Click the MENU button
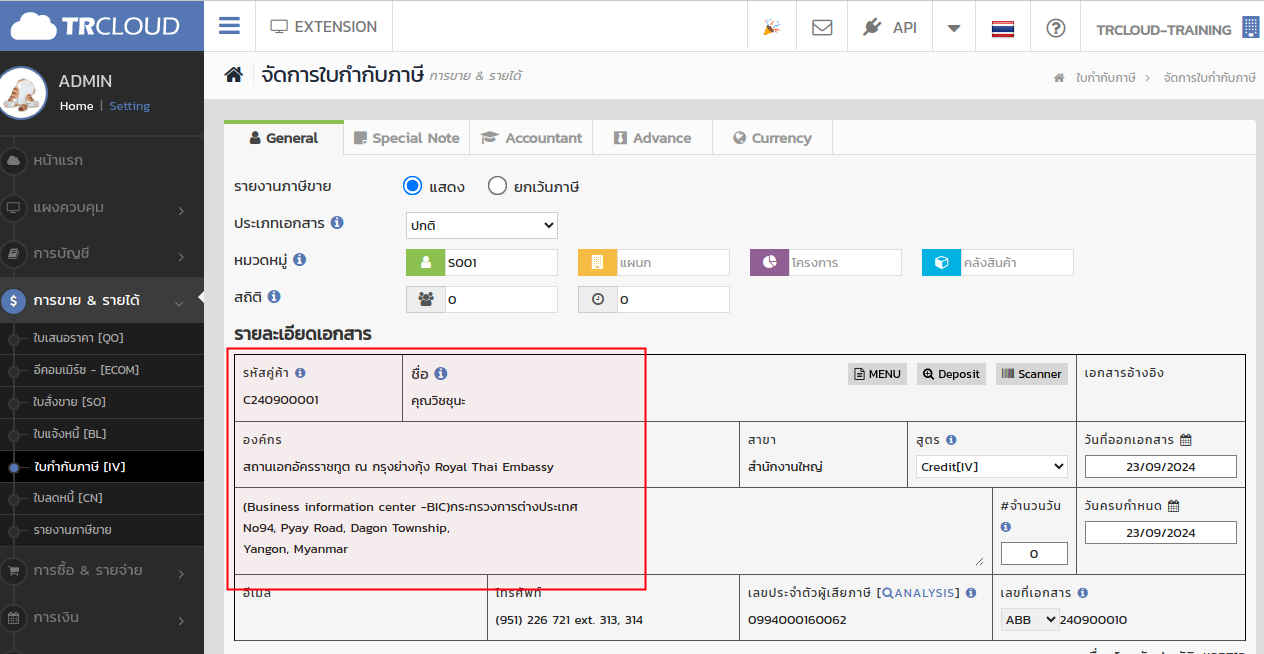The image size is (1264, 654). click(877, 373)
